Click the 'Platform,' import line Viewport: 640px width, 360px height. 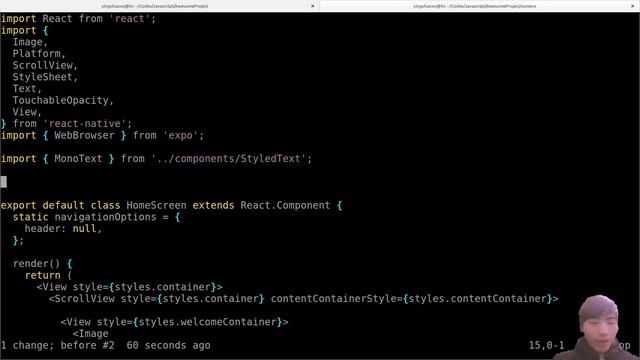pyautogui.click(x=39, y=53)
